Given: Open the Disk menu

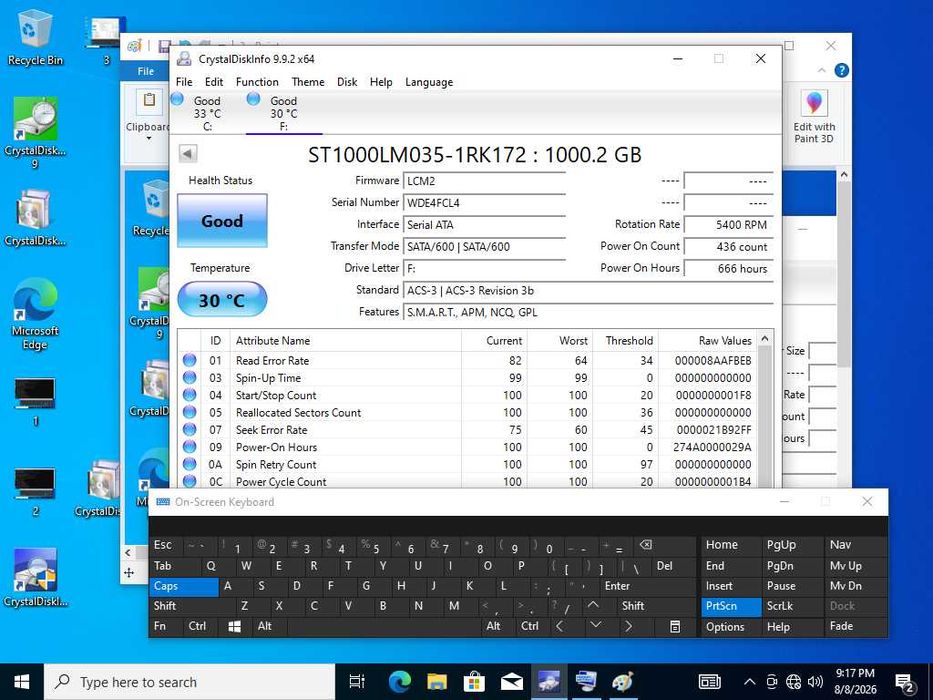Looking at the screenshot, I should click(347, 82).
